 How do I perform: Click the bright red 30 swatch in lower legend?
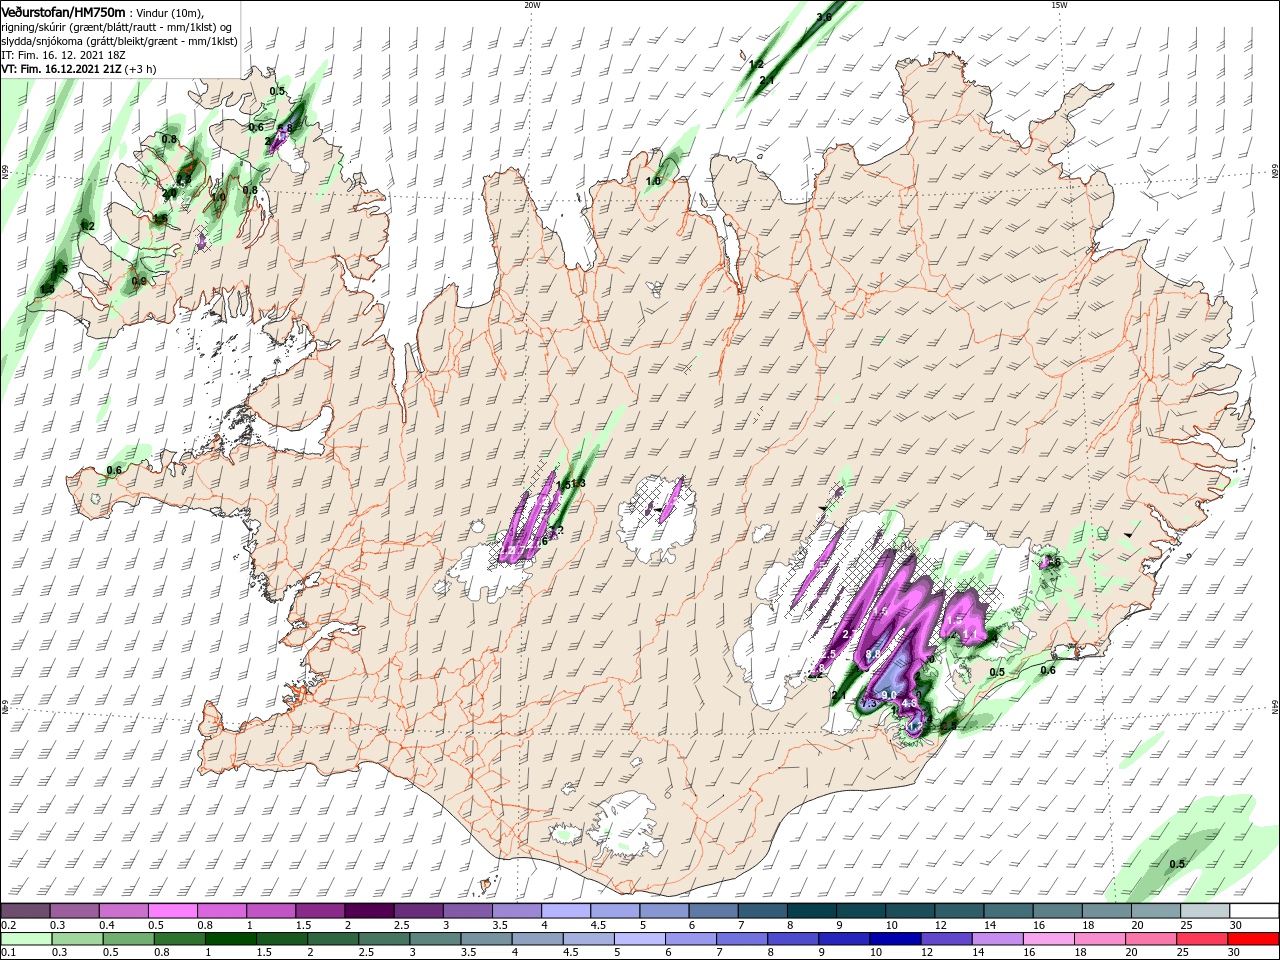1253,939
